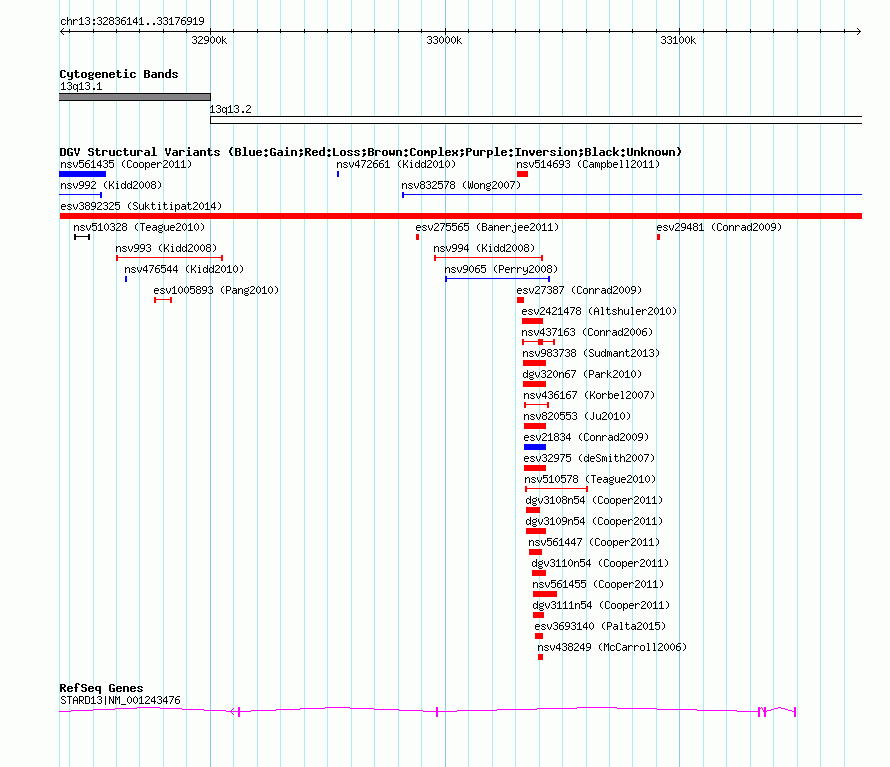Screen dimensions: 890x767
Task: Select nsv437163 (Conrad2006) variant
Action: pos(587,332)
